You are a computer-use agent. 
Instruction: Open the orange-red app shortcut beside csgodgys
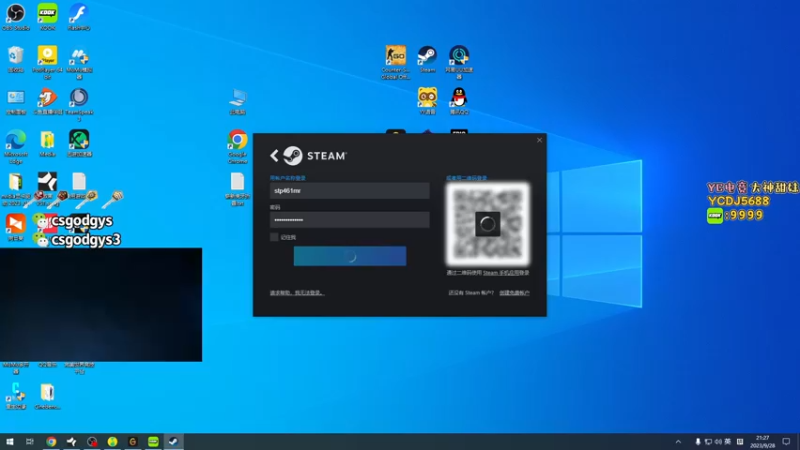tap(16, 227)
